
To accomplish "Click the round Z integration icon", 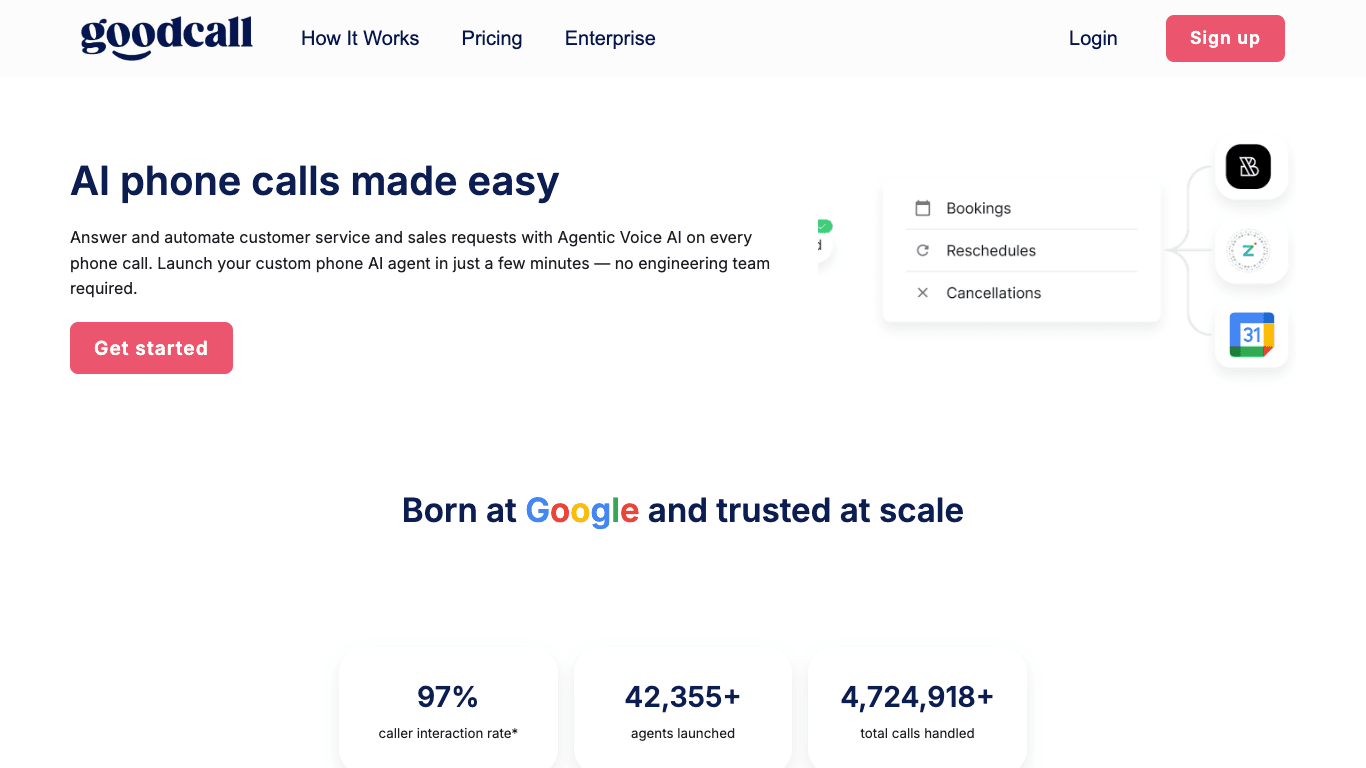I will point(1248,251).
